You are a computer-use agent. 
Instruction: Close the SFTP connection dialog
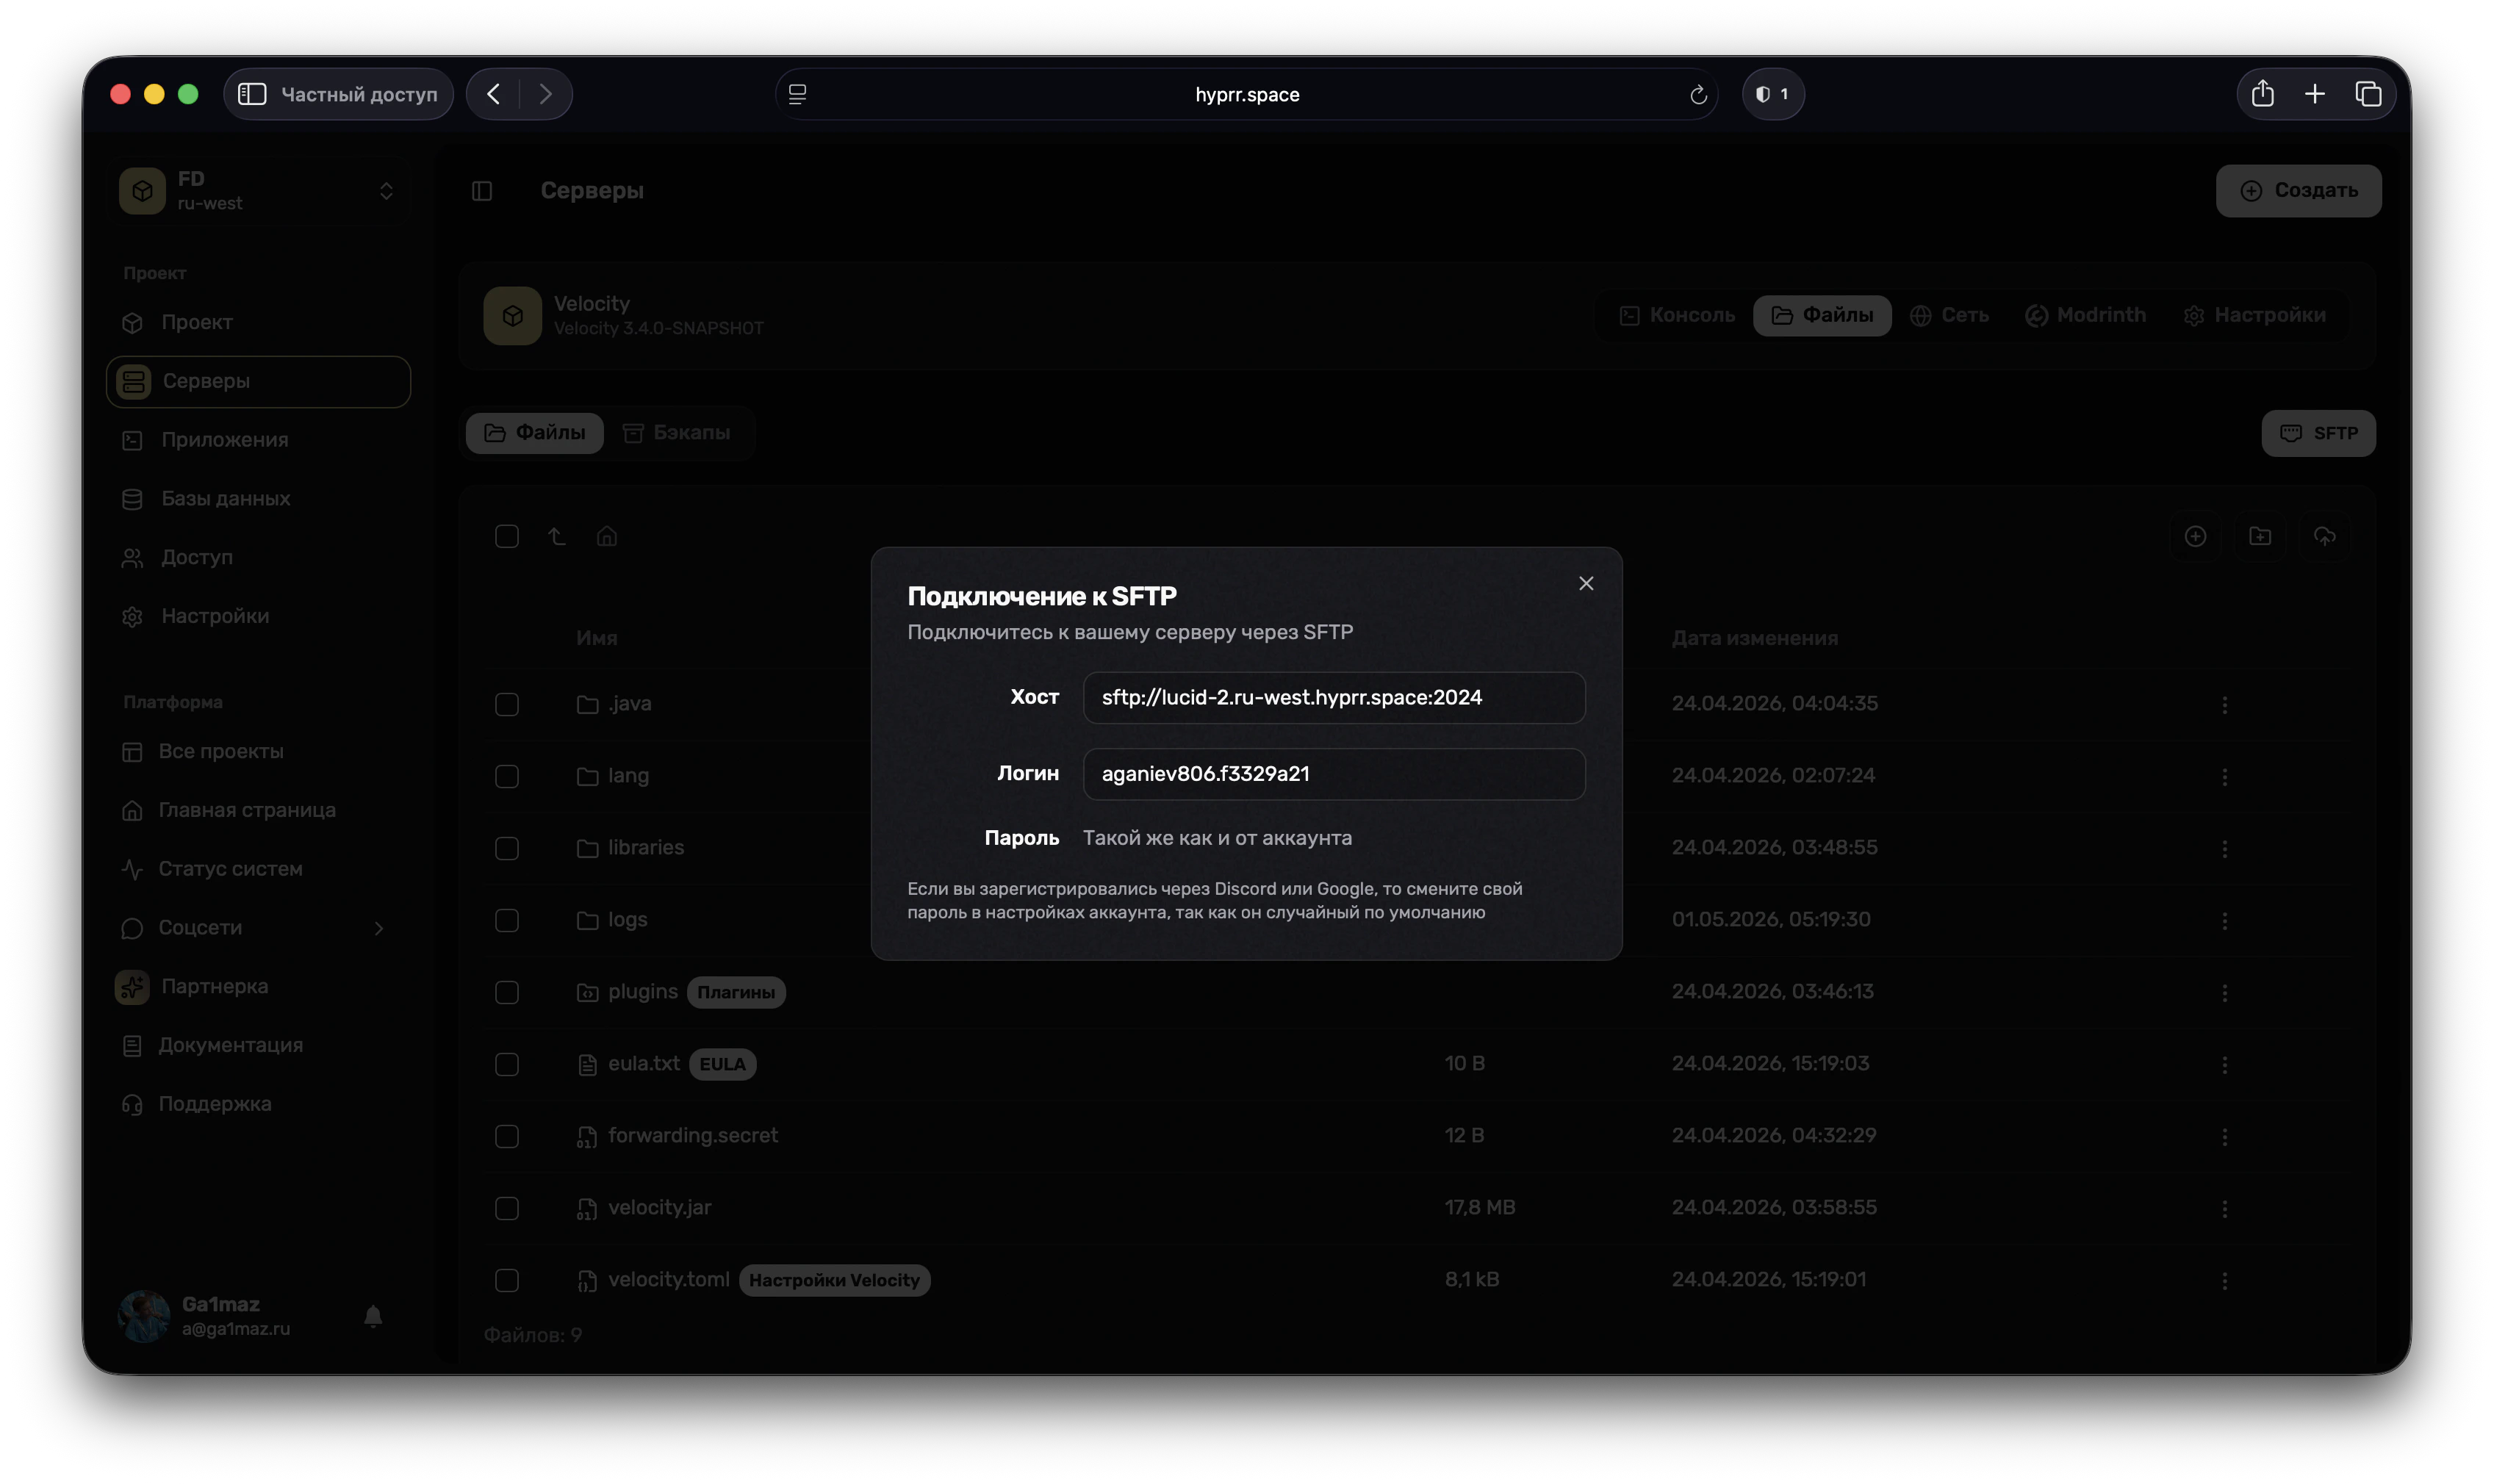[x=1586, y=583]
